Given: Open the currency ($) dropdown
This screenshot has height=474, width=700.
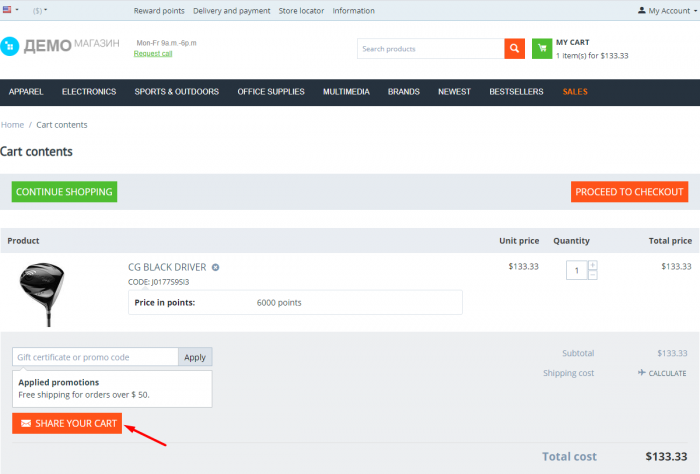Looking at the screenshot, I should [40, 10].
